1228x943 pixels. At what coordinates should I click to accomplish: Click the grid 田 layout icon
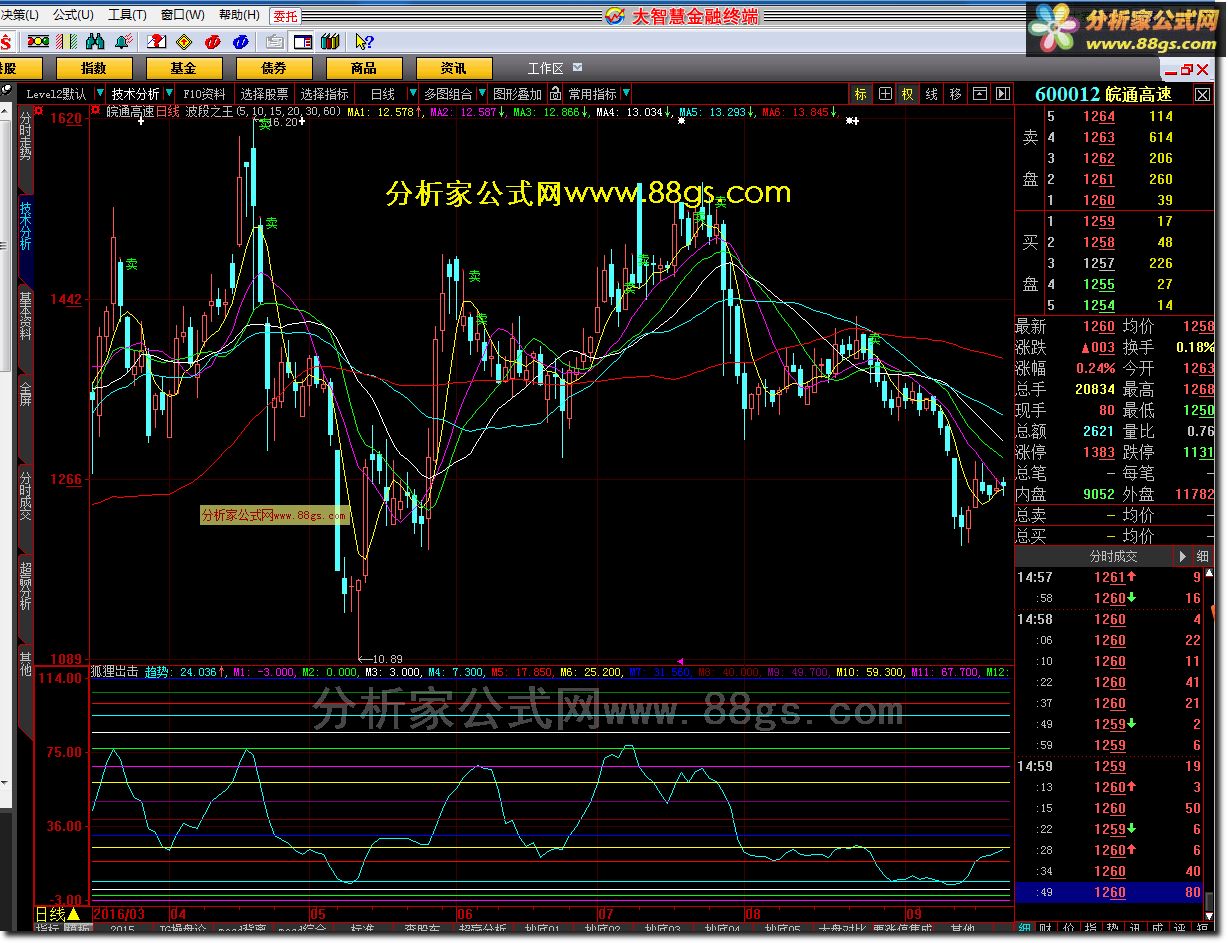coord(885,94)
